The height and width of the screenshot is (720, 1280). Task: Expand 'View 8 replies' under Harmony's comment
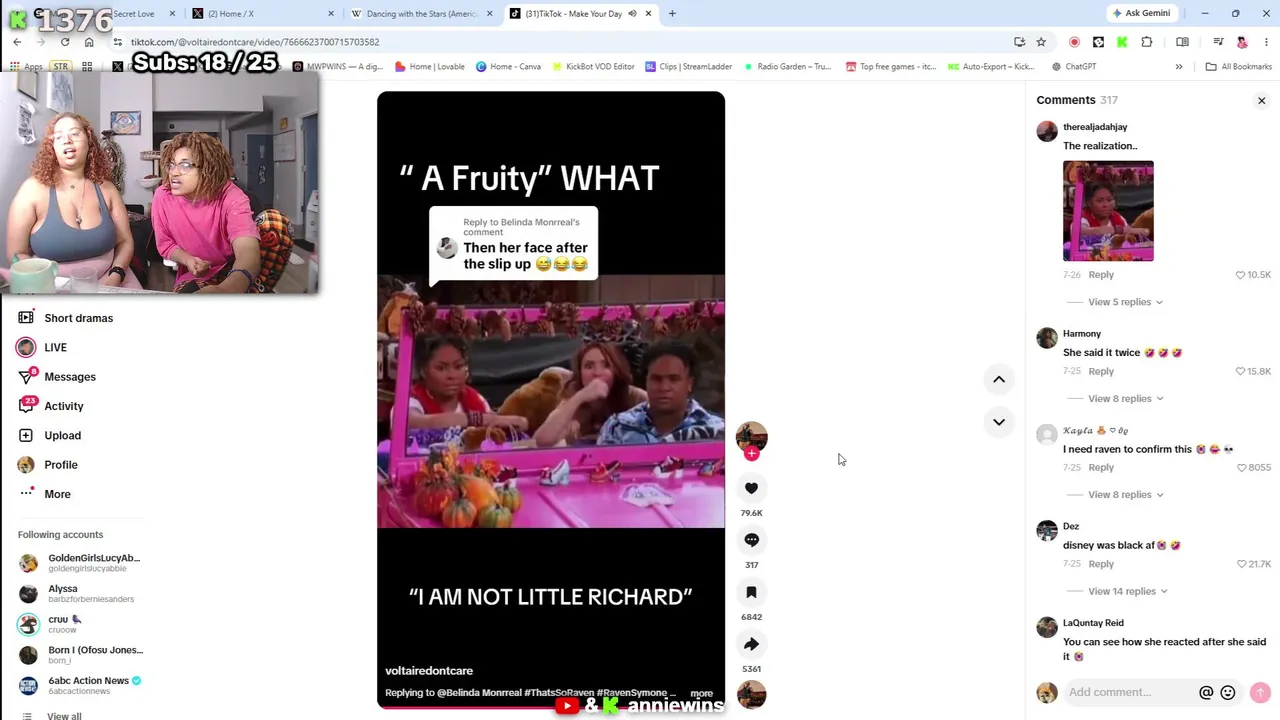pos(1125,399)
